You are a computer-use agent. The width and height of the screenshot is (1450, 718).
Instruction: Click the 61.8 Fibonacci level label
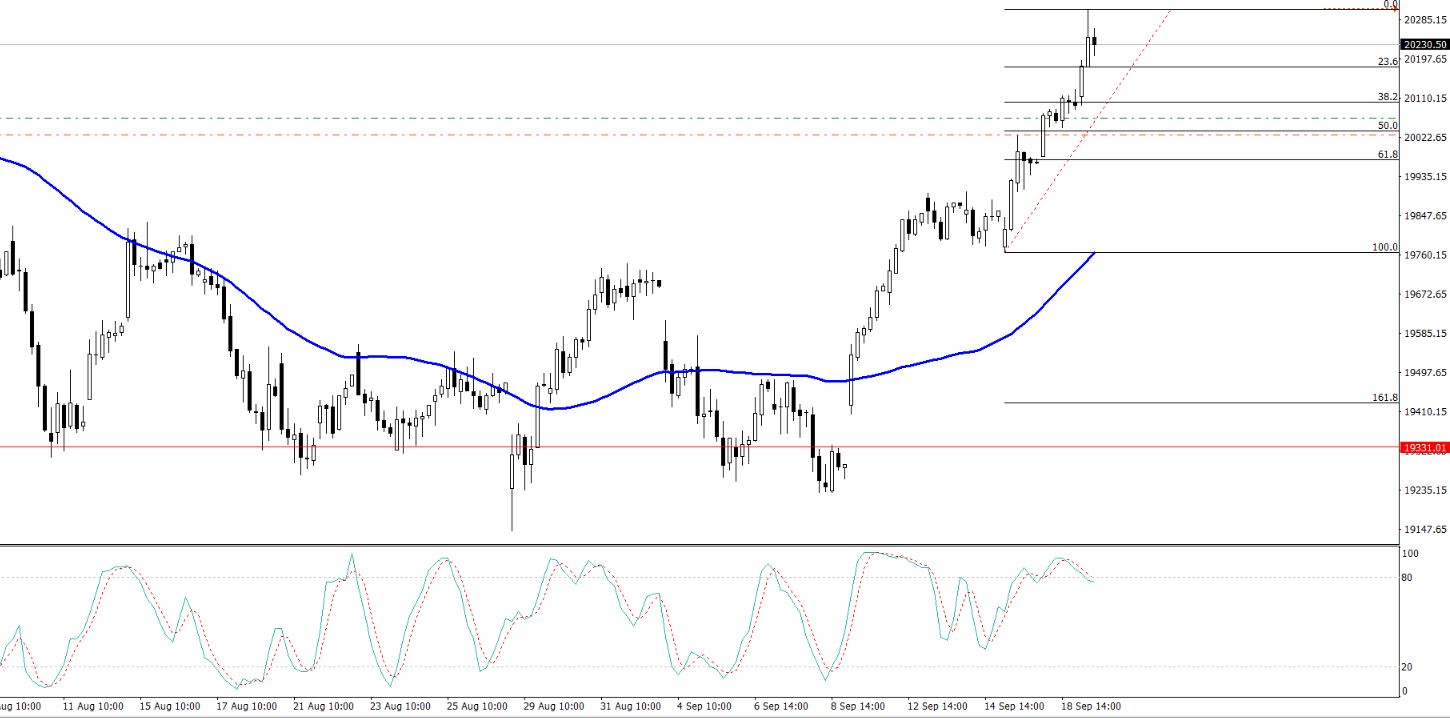click(x=1384, y=155)
